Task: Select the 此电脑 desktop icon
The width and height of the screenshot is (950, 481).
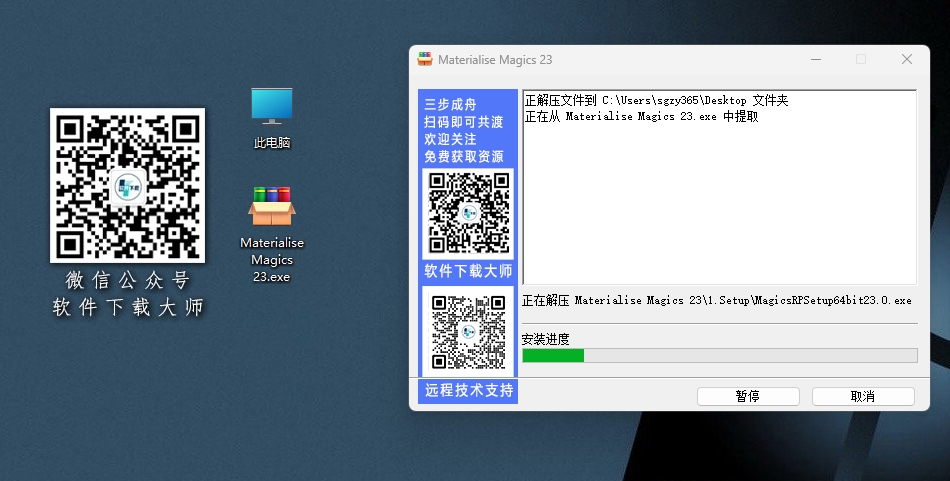Action: tap(271, 118)
